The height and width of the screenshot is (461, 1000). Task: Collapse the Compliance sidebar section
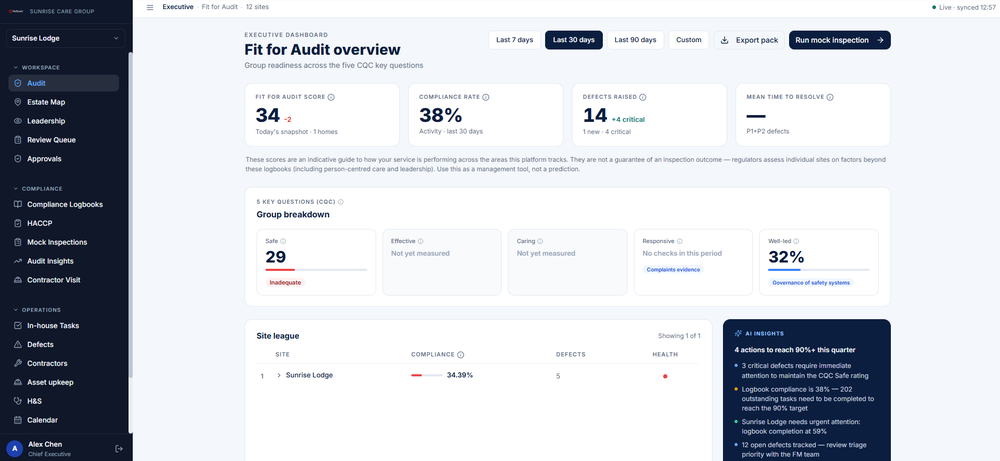(38, 189)
